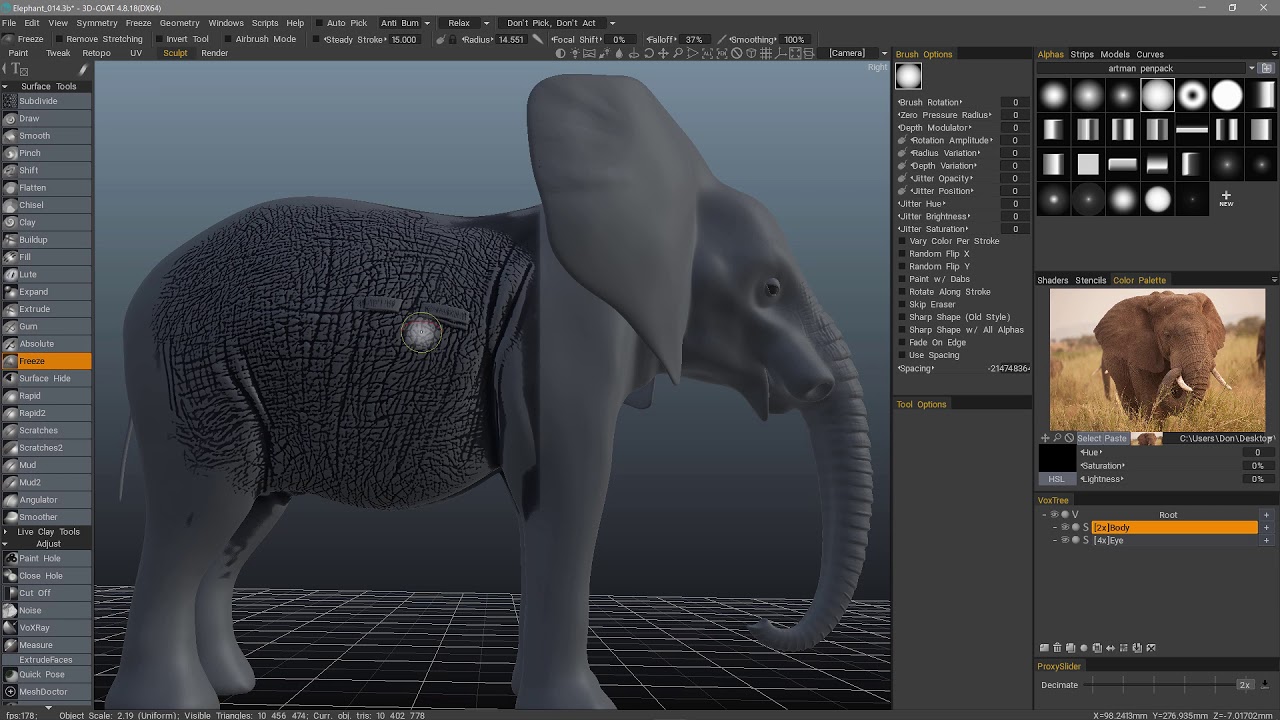Image resolution: width=1280 pixels, height=720 pixels.
Task: Collapse the Adjust tools section
Action: click(x=5, y=544)
